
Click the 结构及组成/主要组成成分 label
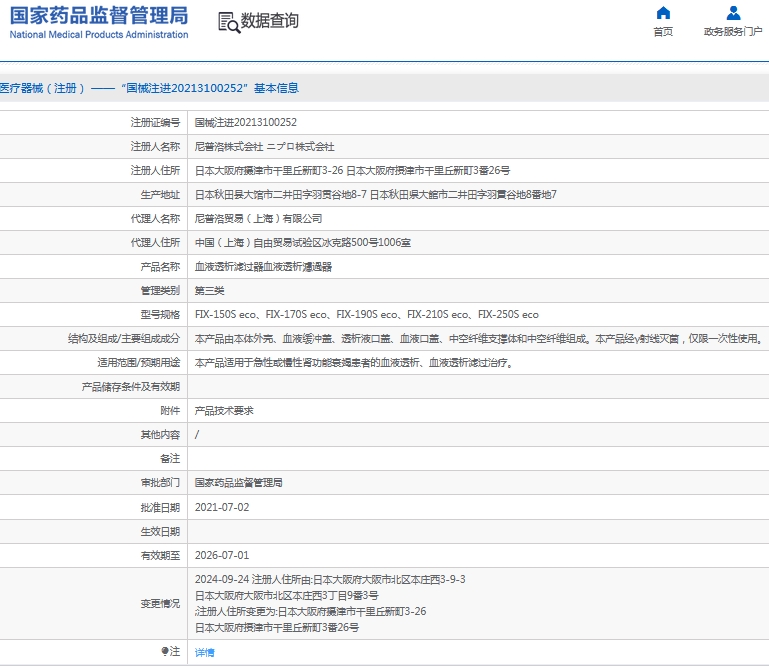coord(124,339)
